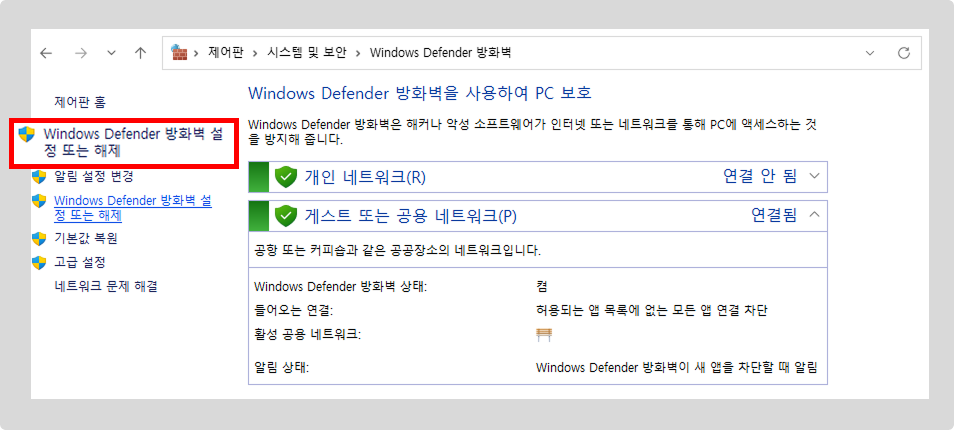
Task: Select 제어판 in the breadcrumb path
Action: 225,52
